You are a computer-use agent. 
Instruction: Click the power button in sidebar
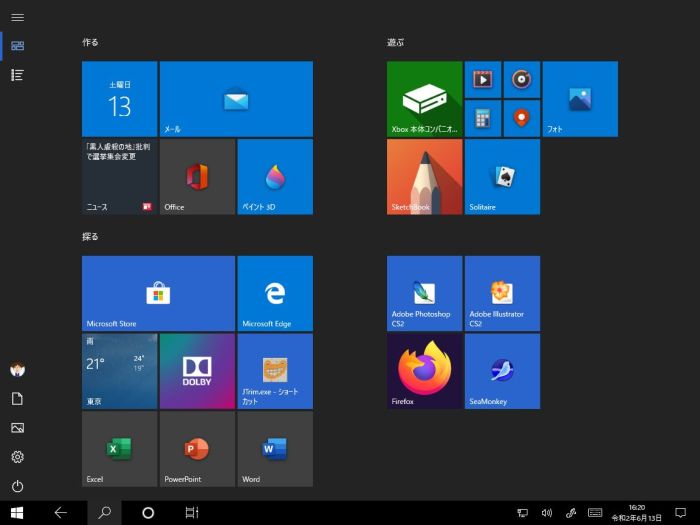click(17, 486)
